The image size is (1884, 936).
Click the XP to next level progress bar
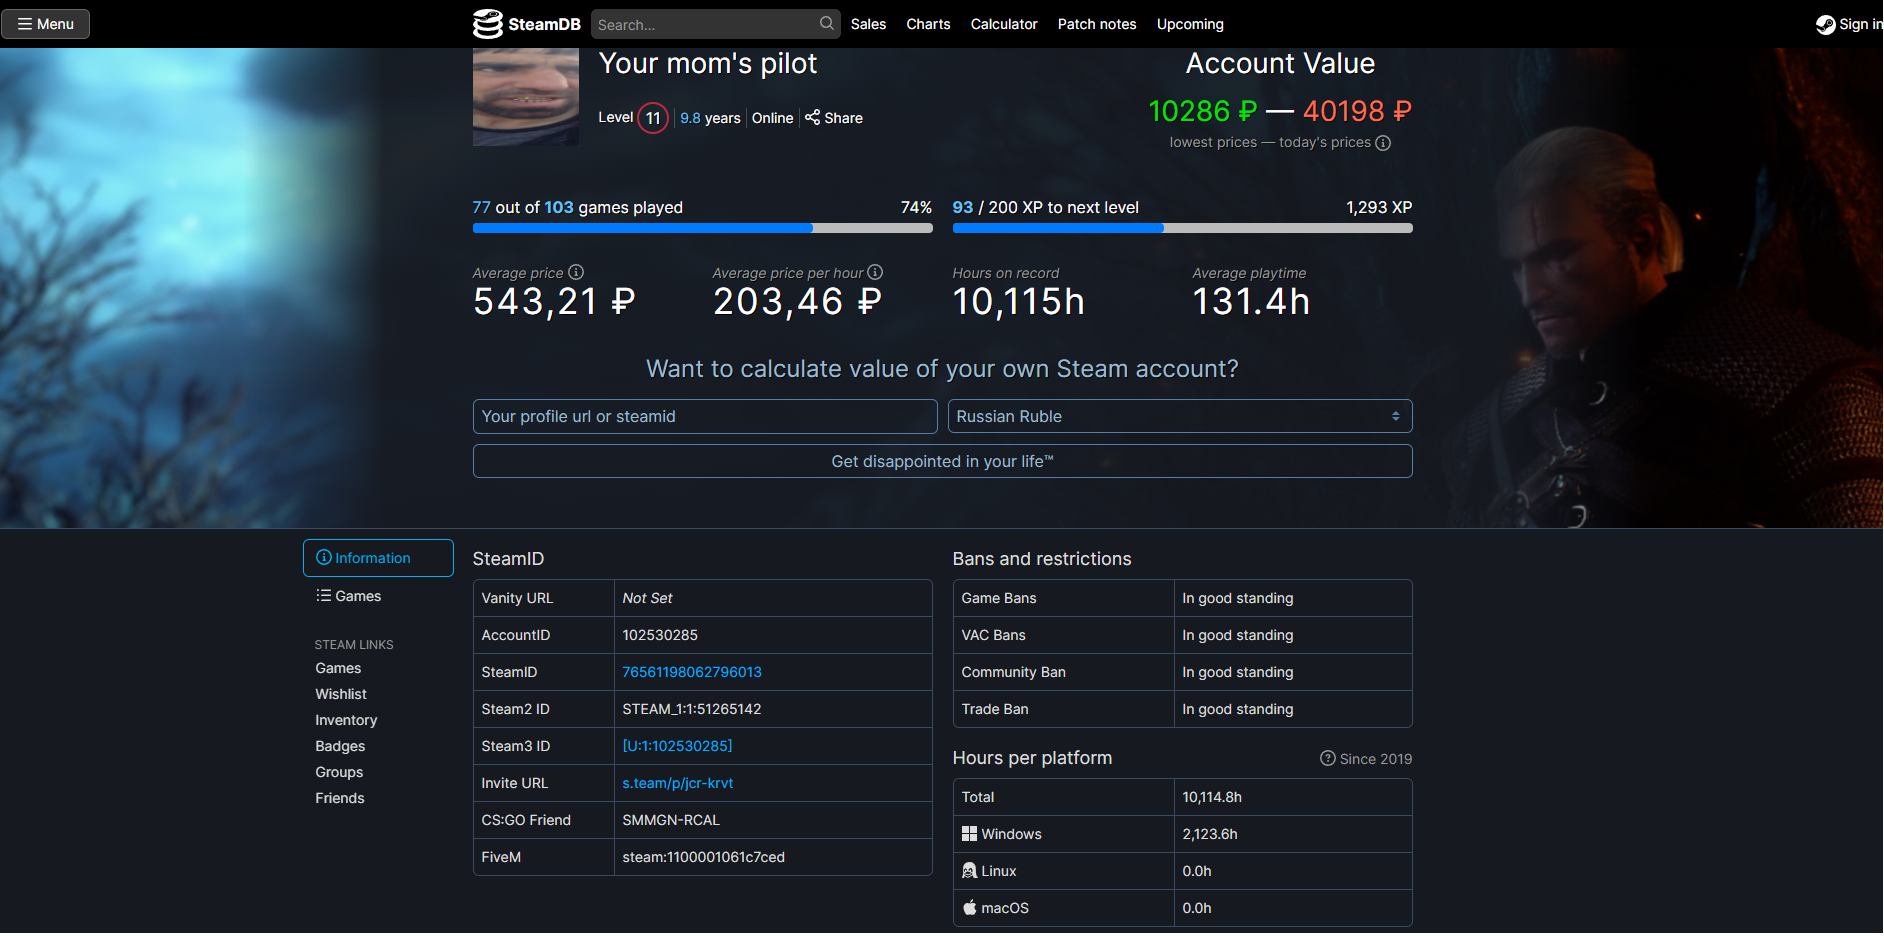tap(1182, 228)
